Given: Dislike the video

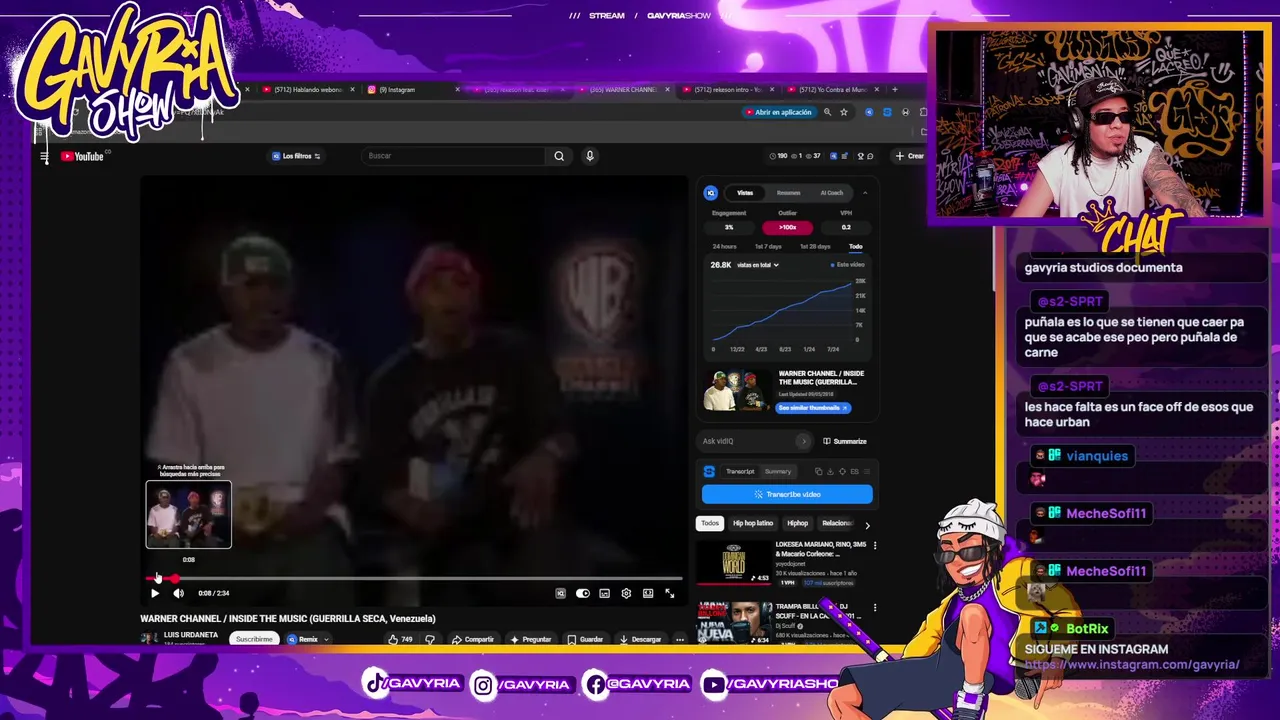Looking at the screenshot, I should pyautogui.click(x=430, y=639).
